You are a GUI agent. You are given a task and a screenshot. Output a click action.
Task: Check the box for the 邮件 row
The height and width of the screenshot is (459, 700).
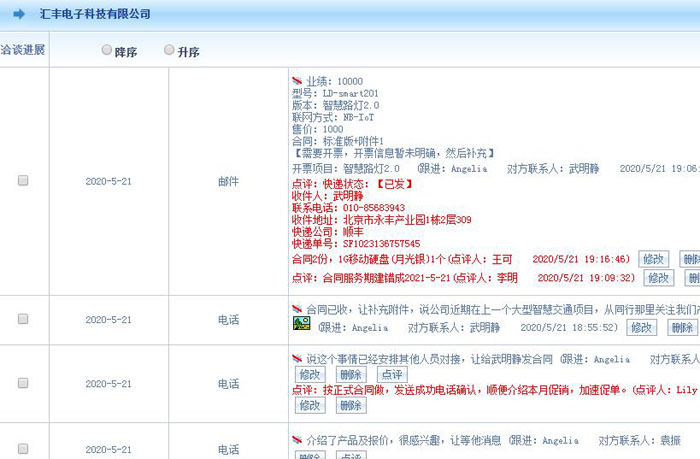23,181
